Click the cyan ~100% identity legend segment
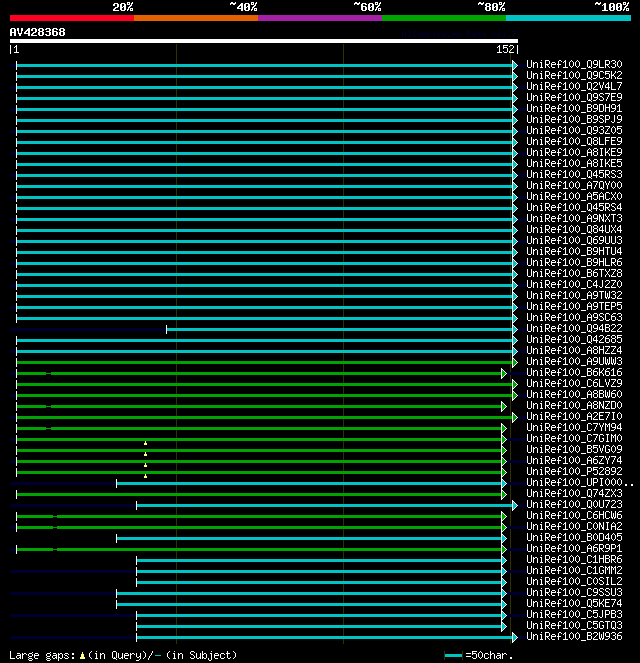 (568, 18)
